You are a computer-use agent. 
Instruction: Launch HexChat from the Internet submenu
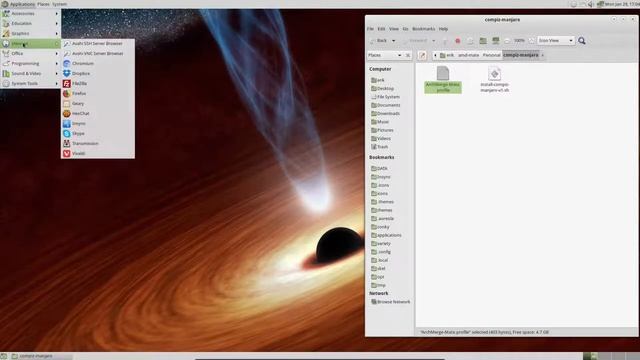98,113
